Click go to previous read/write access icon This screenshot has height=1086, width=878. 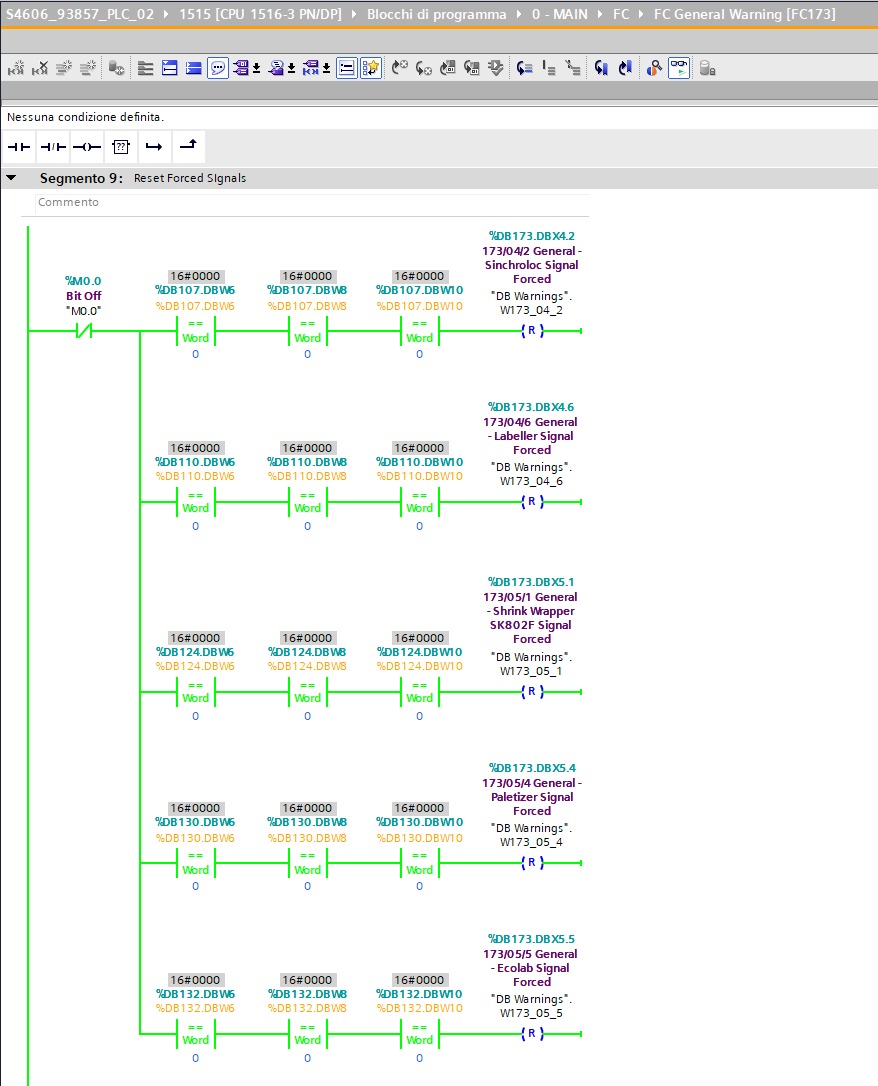[x=448, y=68]
